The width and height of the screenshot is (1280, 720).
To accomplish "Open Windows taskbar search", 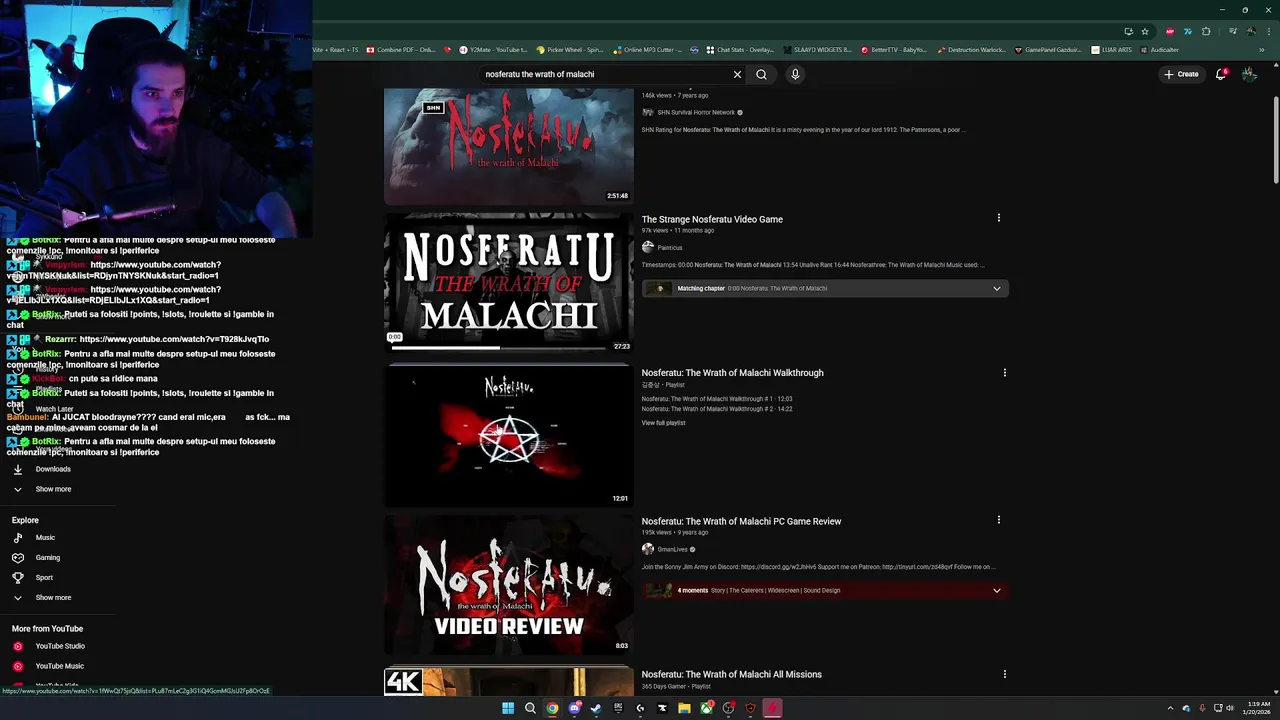I will pyautogui.click(x=530, y=708).
